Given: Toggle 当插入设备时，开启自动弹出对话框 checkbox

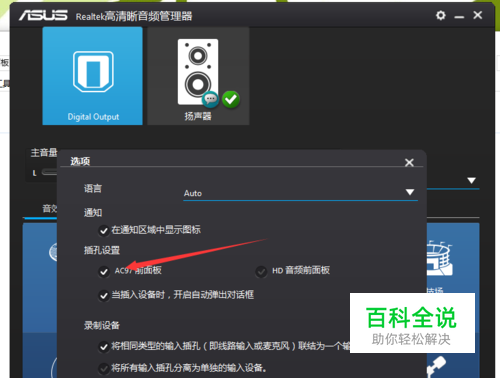Looking at the screenshot, I should 104,296.
